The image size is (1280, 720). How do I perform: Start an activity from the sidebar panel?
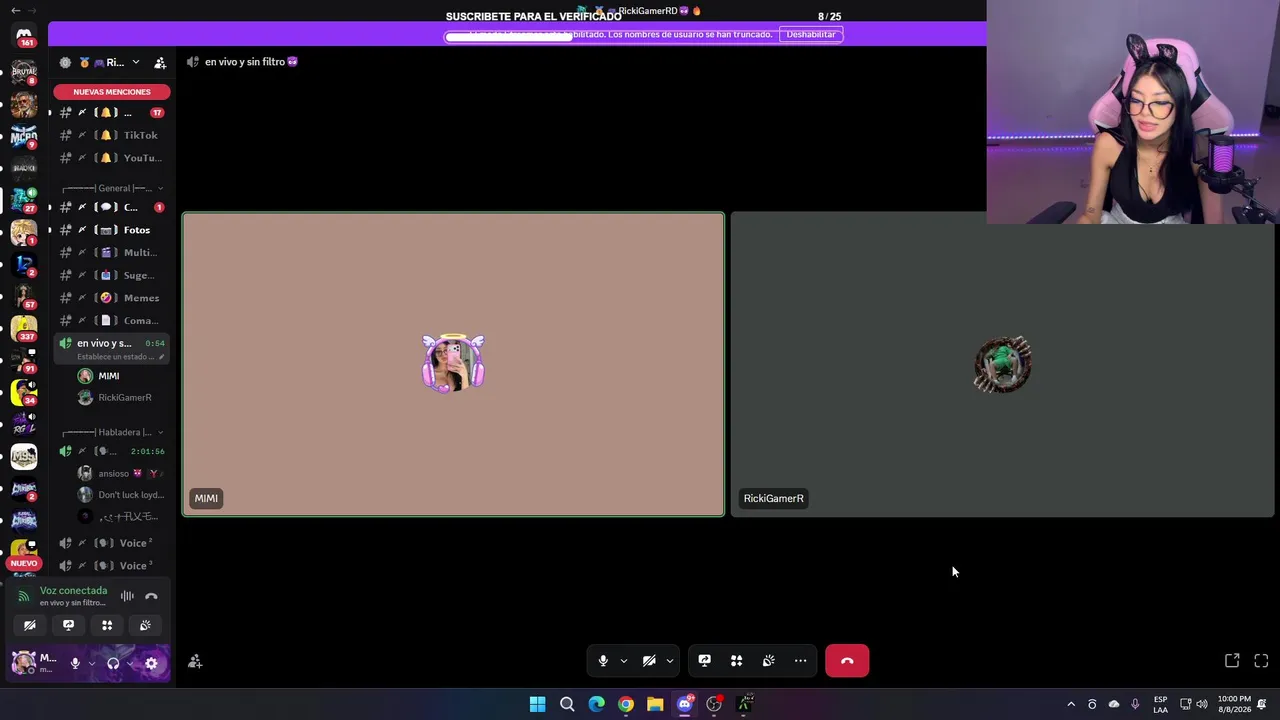point(107,625)
